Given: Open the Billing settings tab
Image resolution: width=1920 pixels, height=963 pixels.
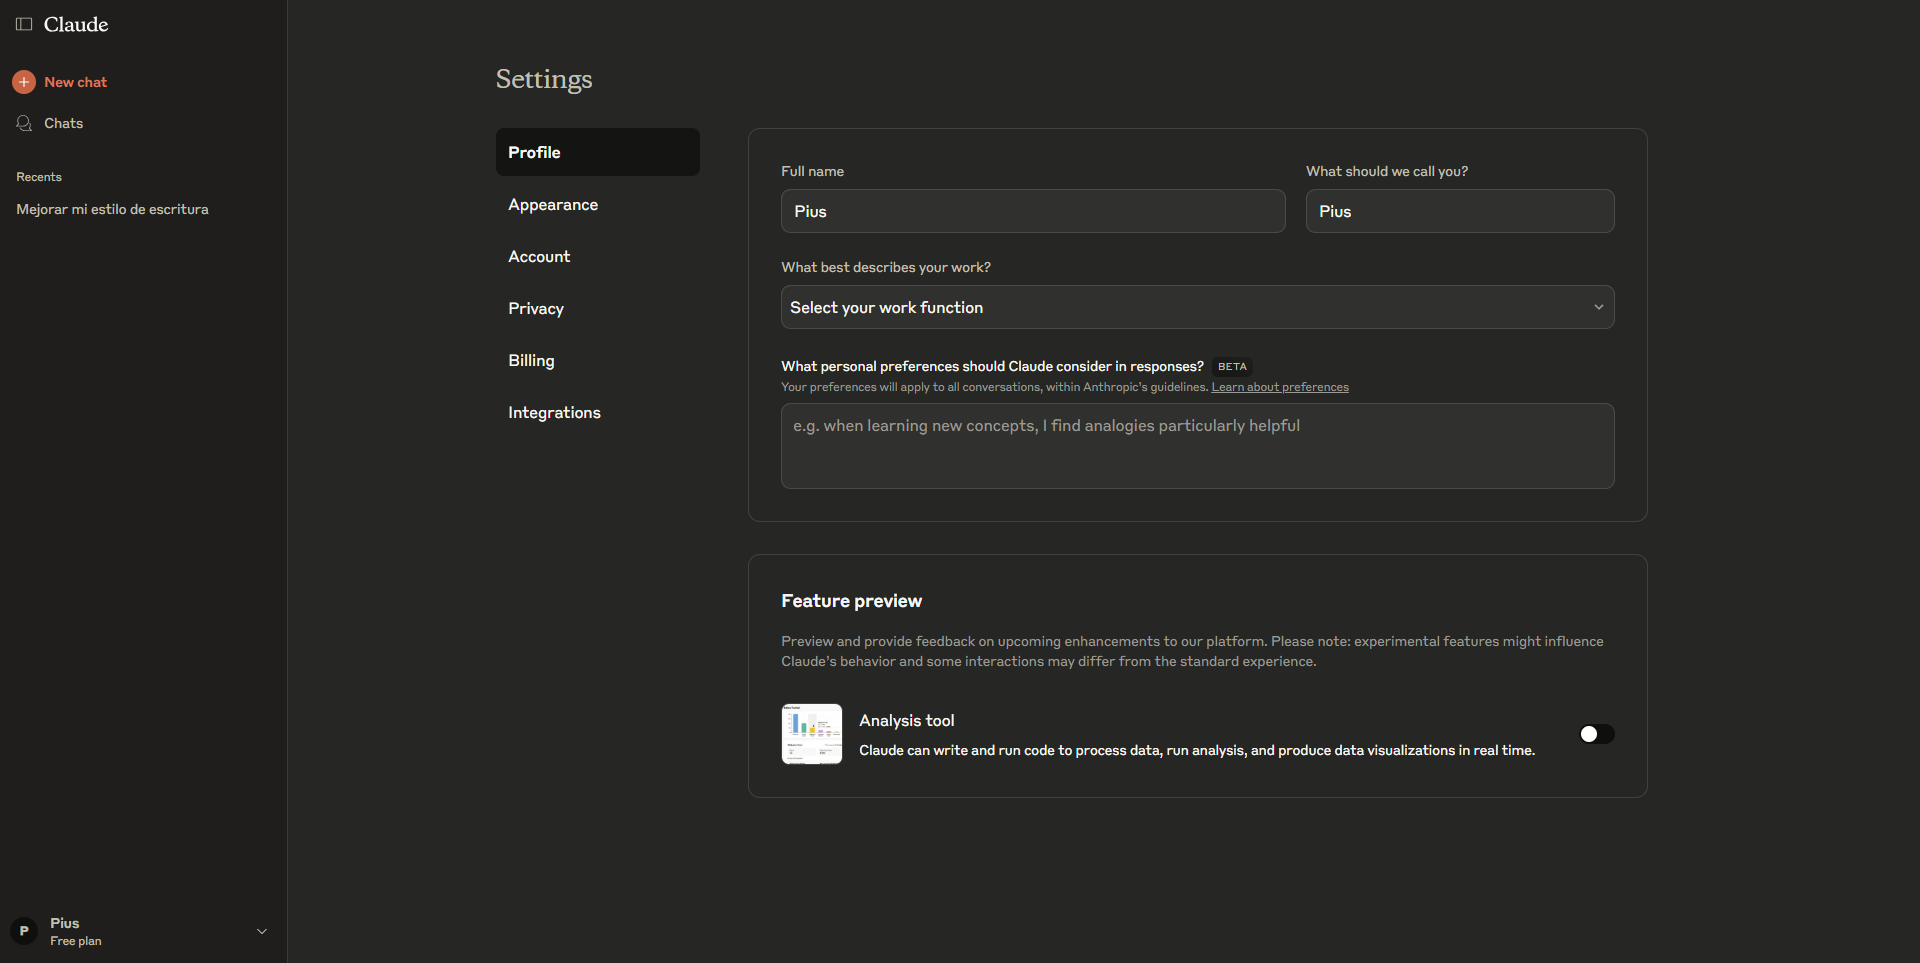Looking at the screenshot, I should [531, 360].
